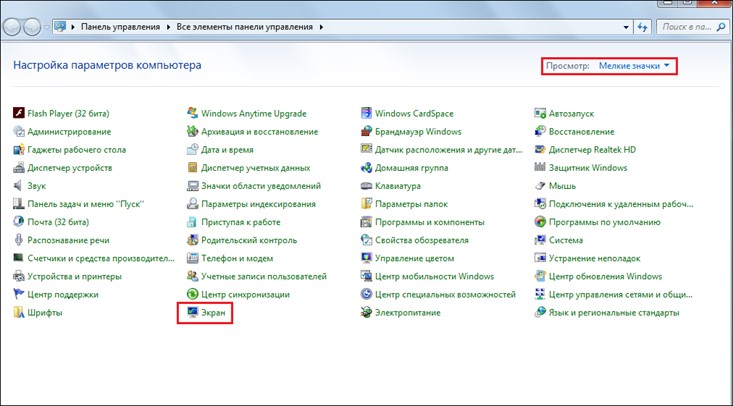Screen dimensions: 733x406
Task: Click the Администрирование gear icon
Action: [19, 131]
